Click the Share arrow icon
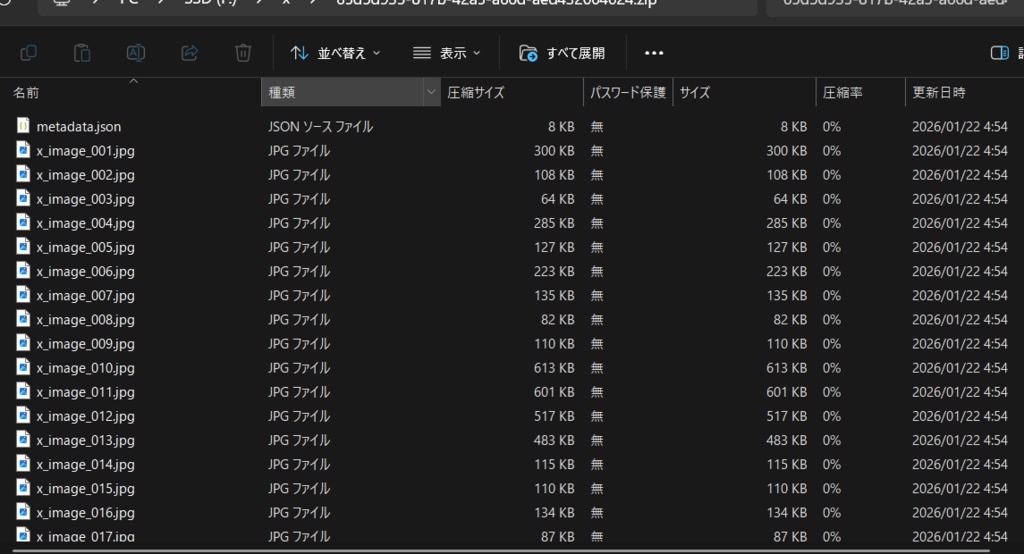The image size is (1024, 554). click(x=189, y=53)
